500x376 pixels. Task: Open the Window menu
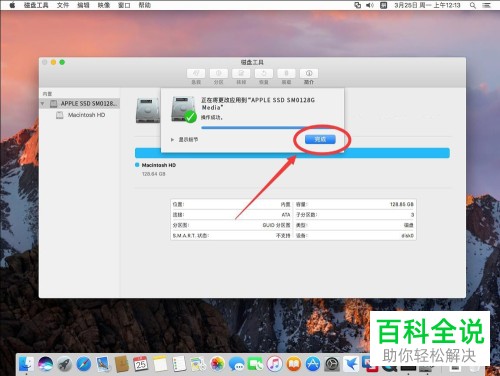coord(124,5)
